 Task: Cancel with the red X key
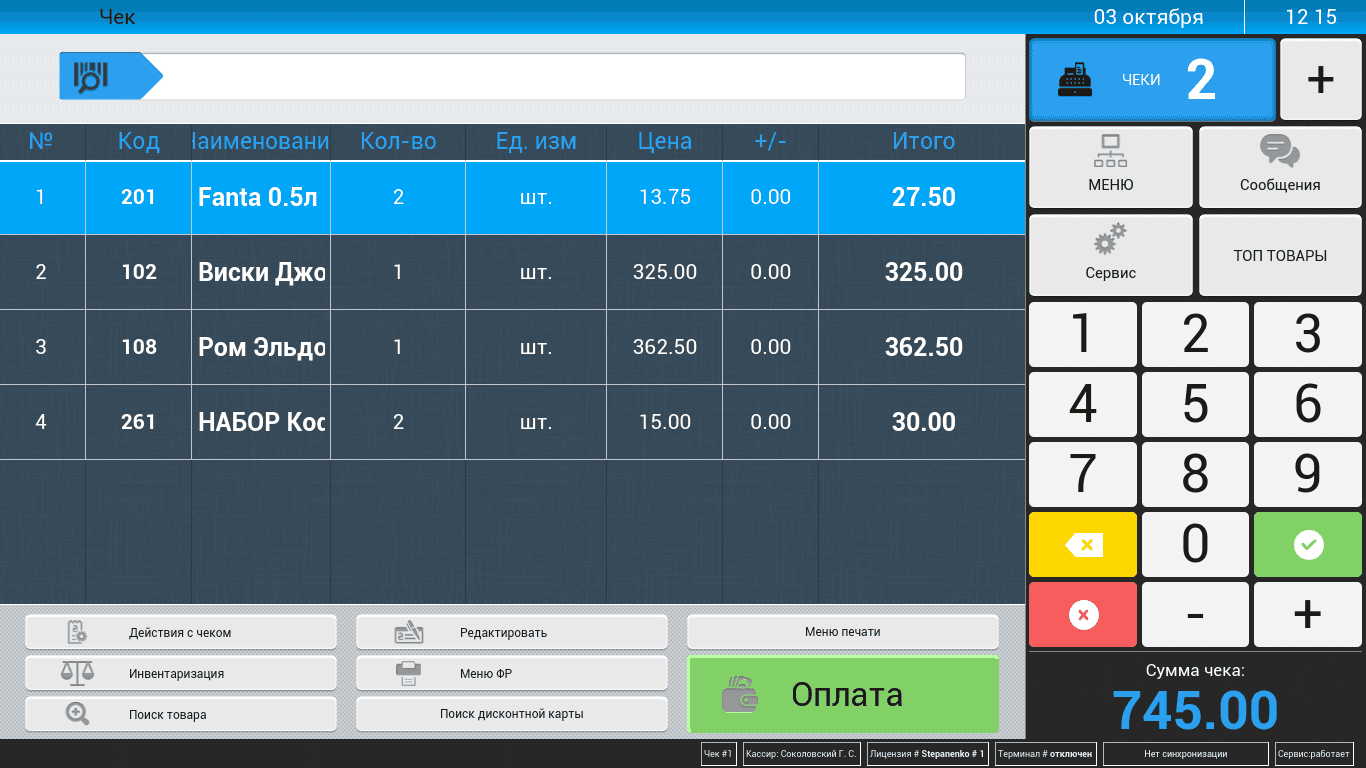(x=1083, y=615)
